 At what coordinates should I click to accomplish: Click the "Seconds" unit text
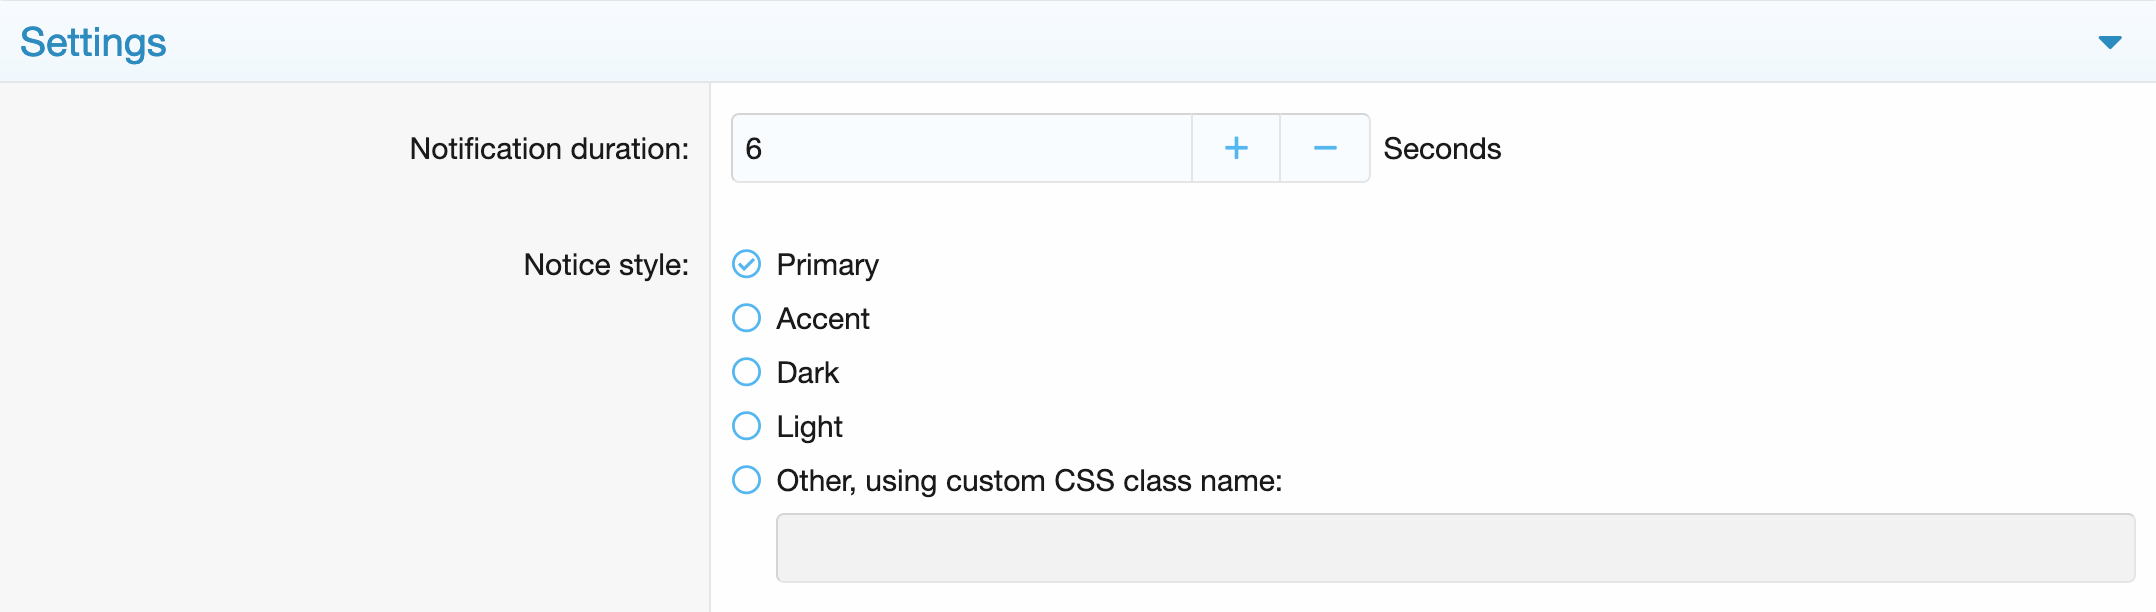tap(1442, 149)
